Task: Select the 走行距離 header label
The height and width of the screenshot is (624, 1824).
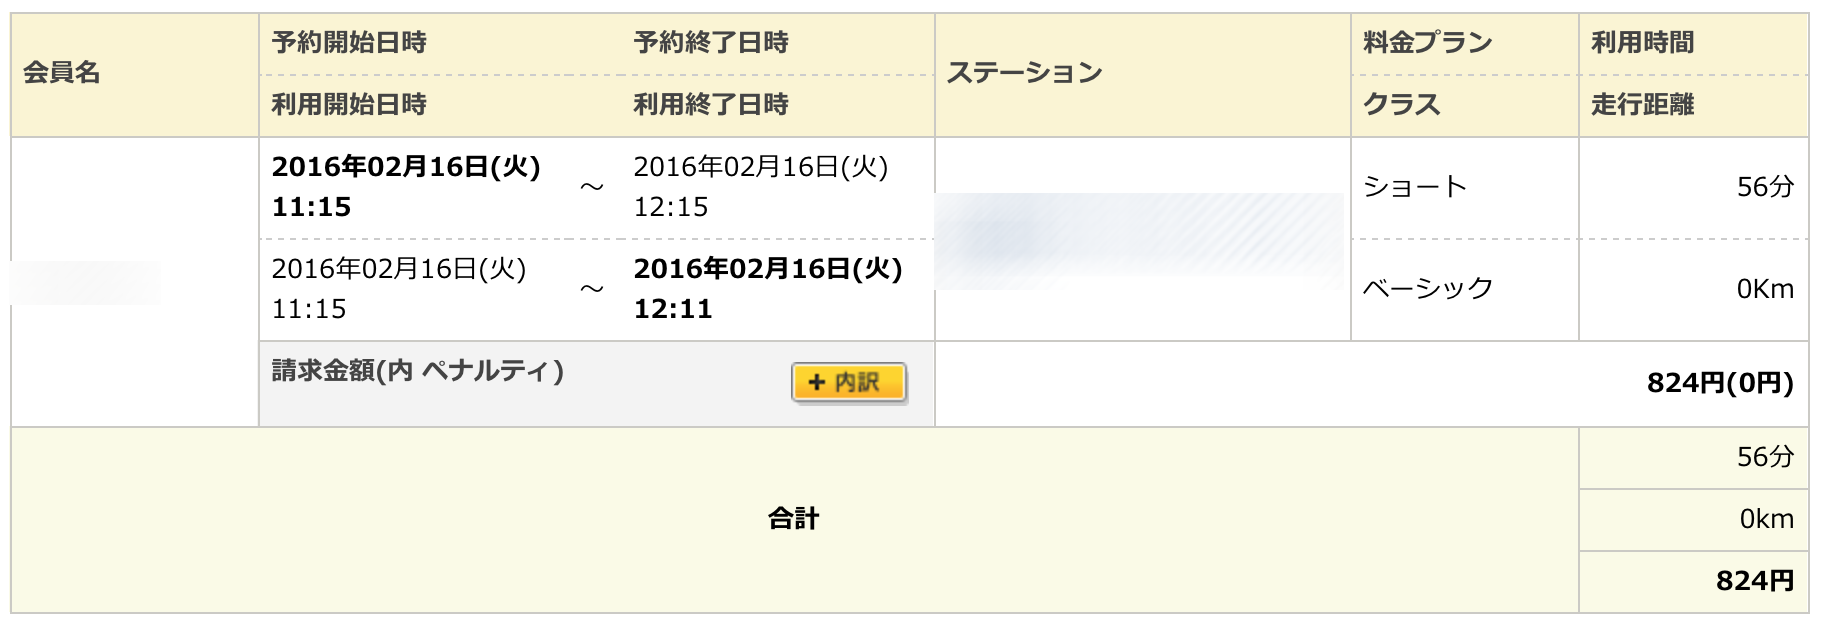Action: [1642, 104]
